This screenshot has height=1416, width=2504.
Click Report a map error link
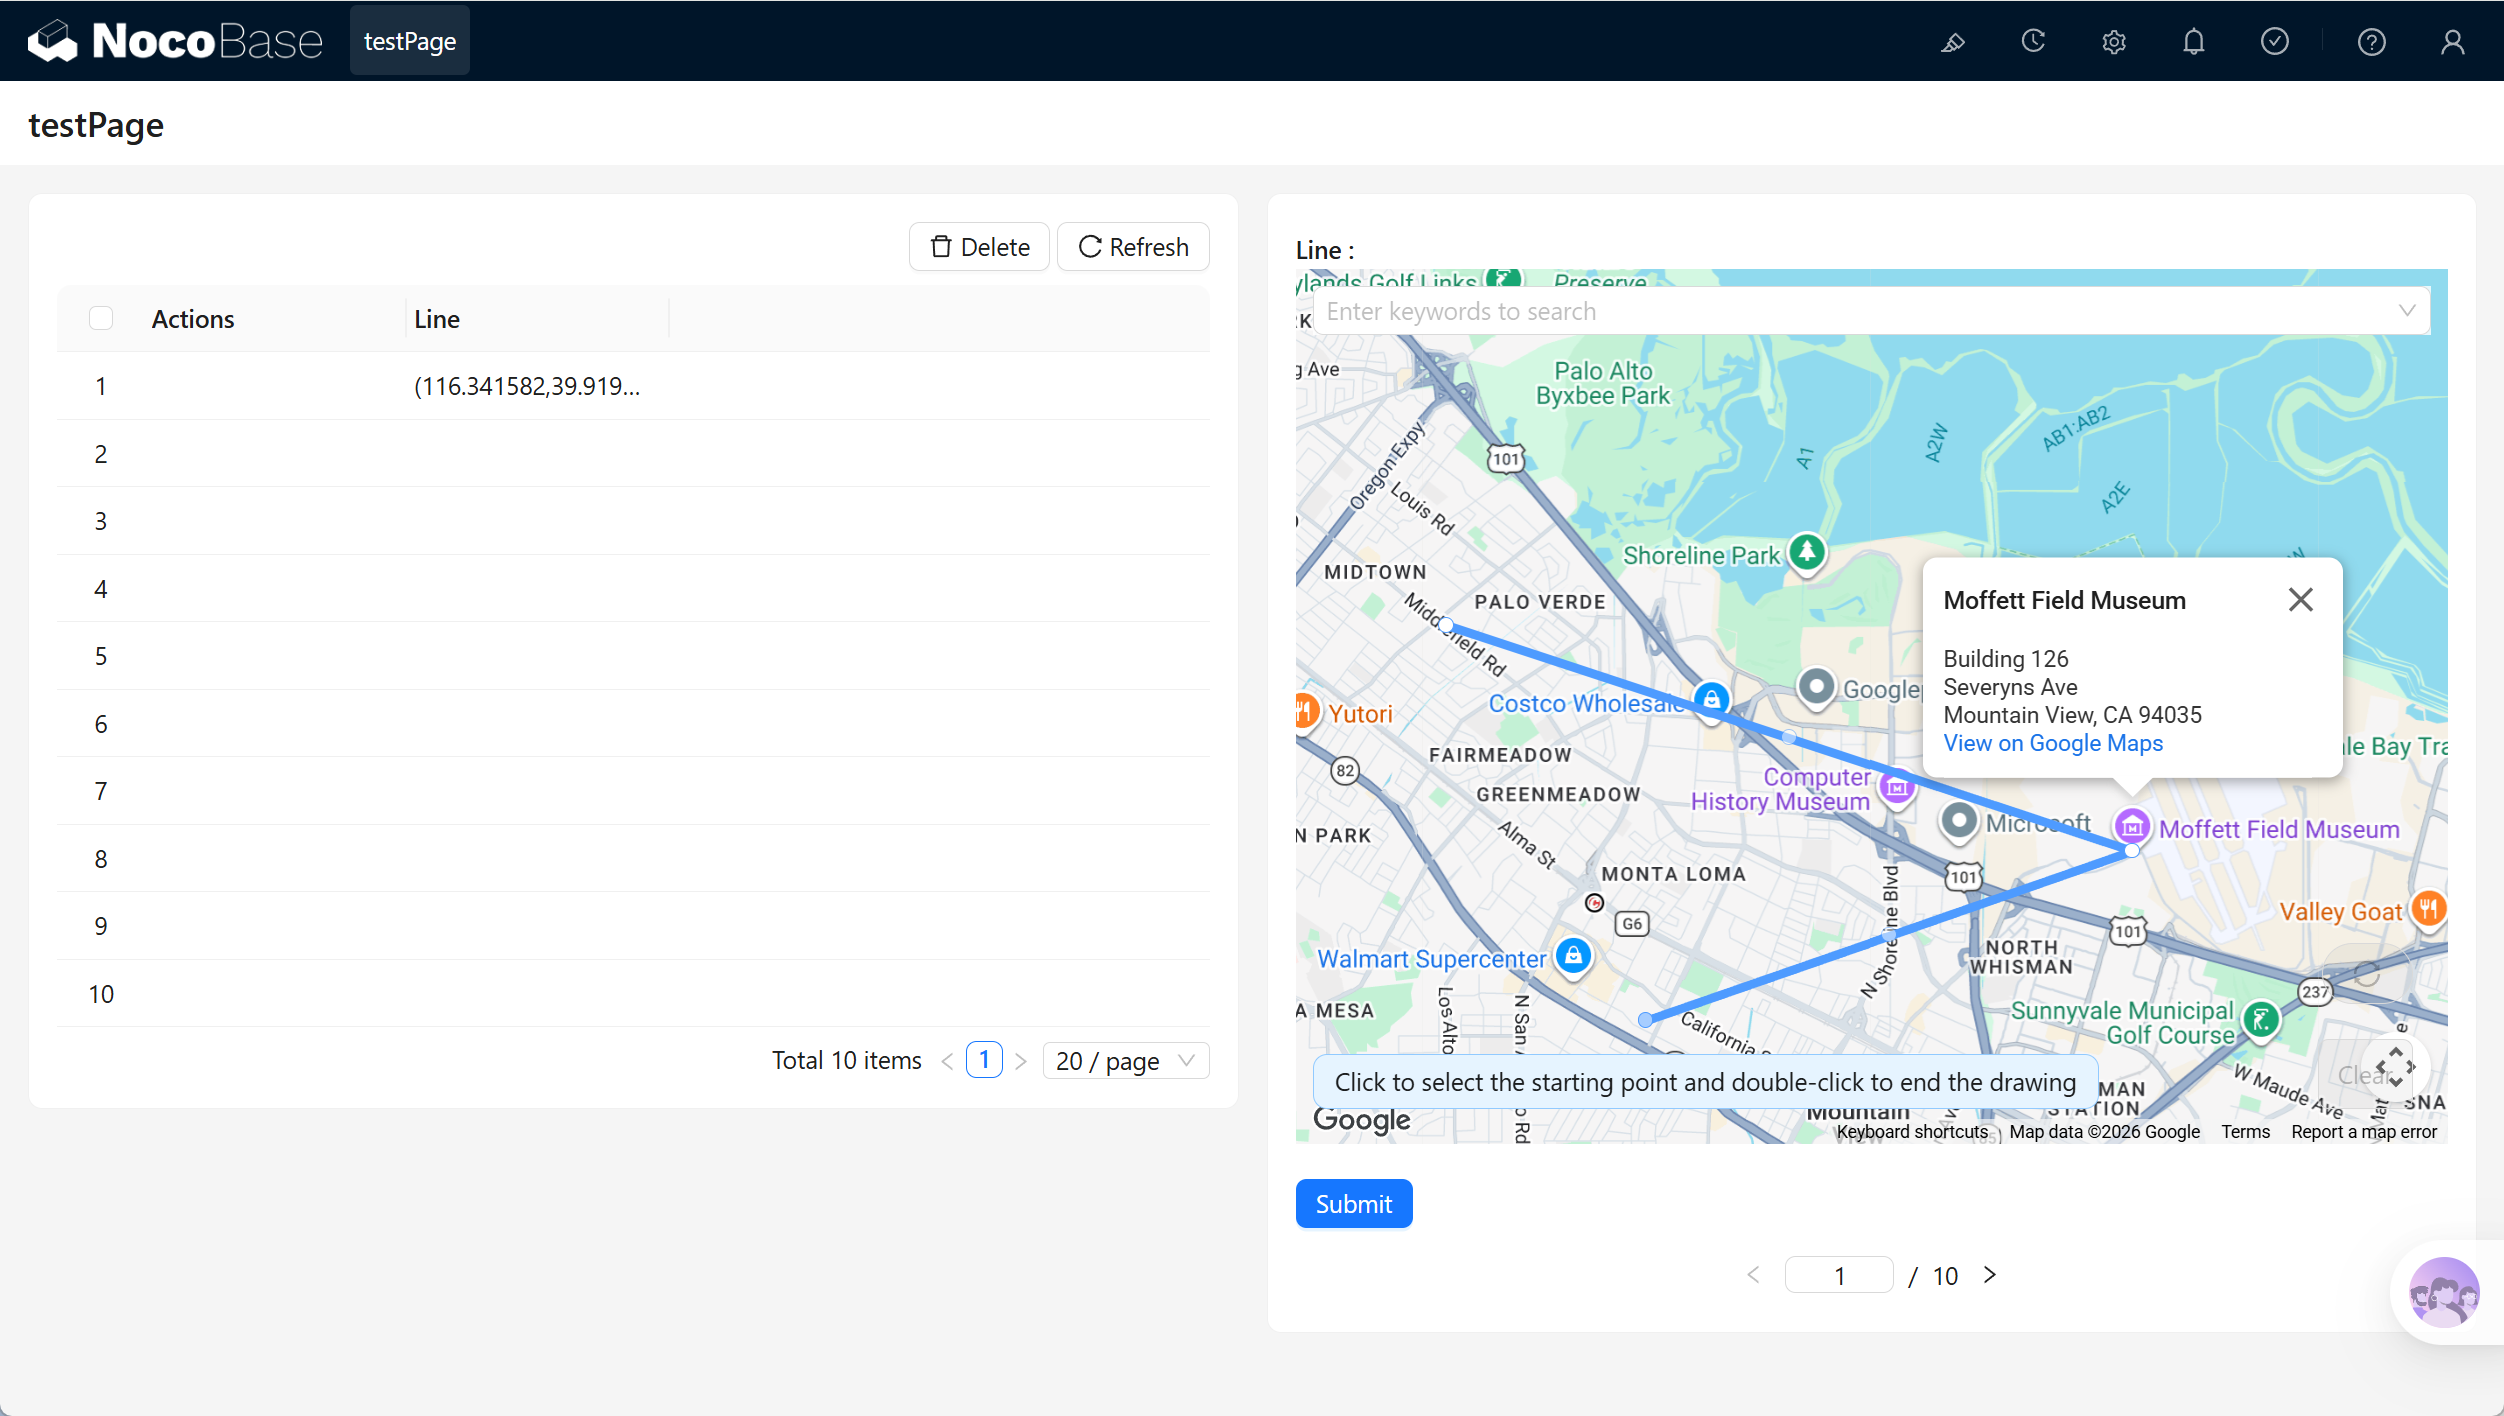coord(2363,1132)
